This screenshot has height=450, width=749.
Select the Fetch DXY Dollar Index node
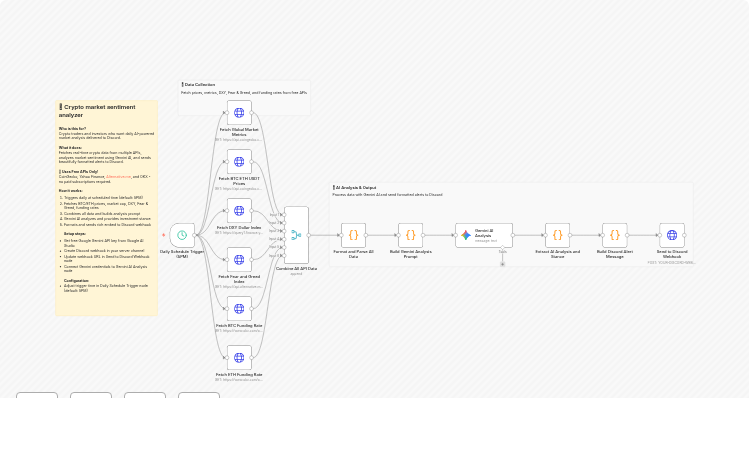pos(239,211)
